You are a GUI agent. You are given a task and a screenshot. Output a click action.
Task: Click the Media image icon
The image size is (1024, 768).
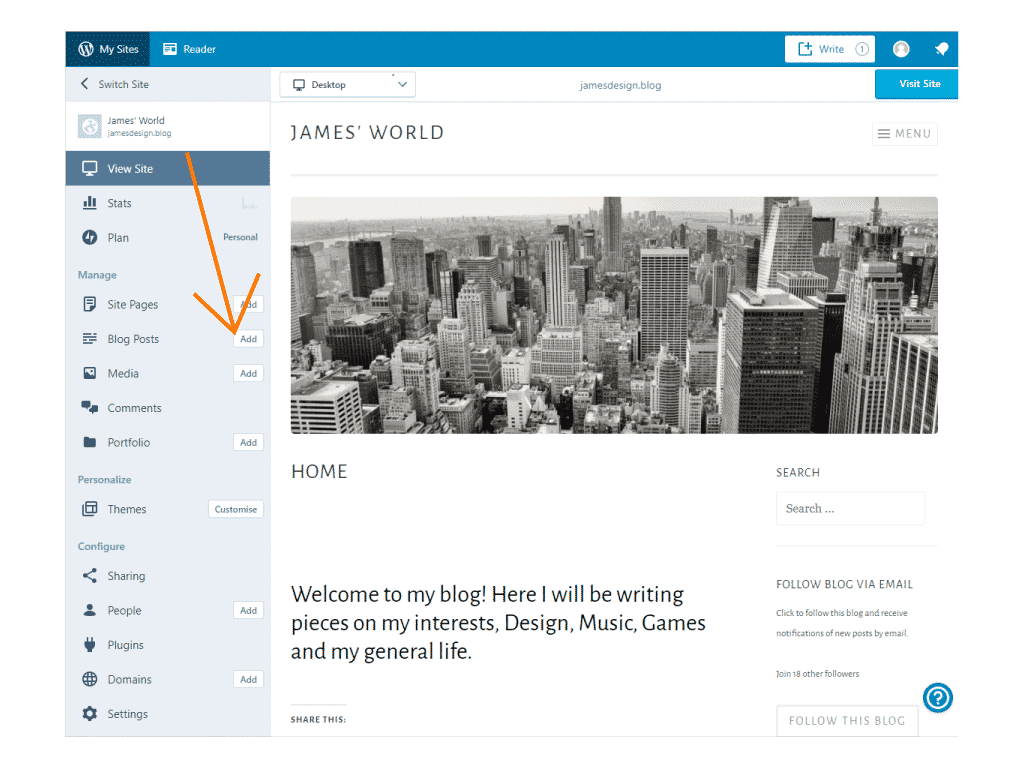(89, 373)
